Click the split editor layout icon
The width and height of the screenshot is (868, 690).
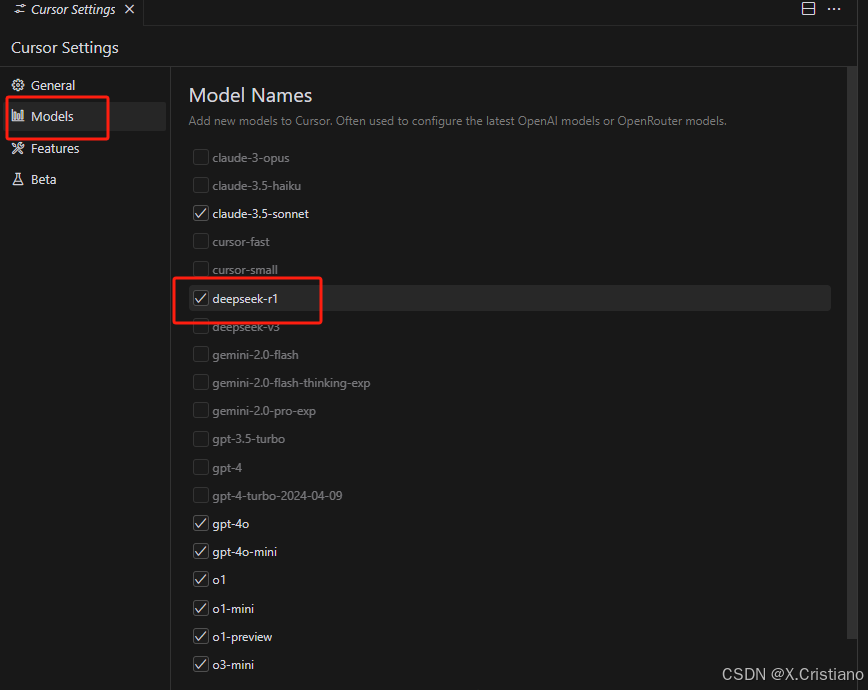point(808,8)
